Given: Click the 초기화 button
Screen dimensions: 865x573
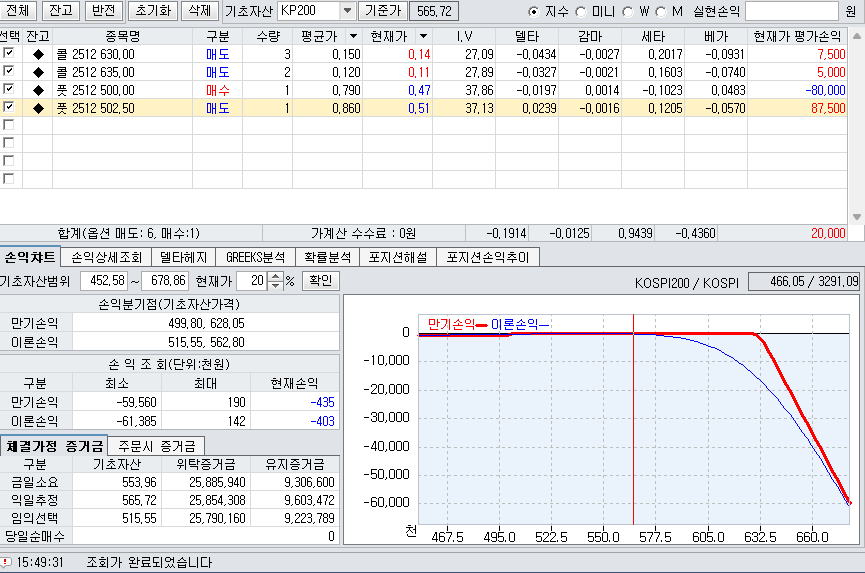Looking at the screenshot, I should 153,10.
